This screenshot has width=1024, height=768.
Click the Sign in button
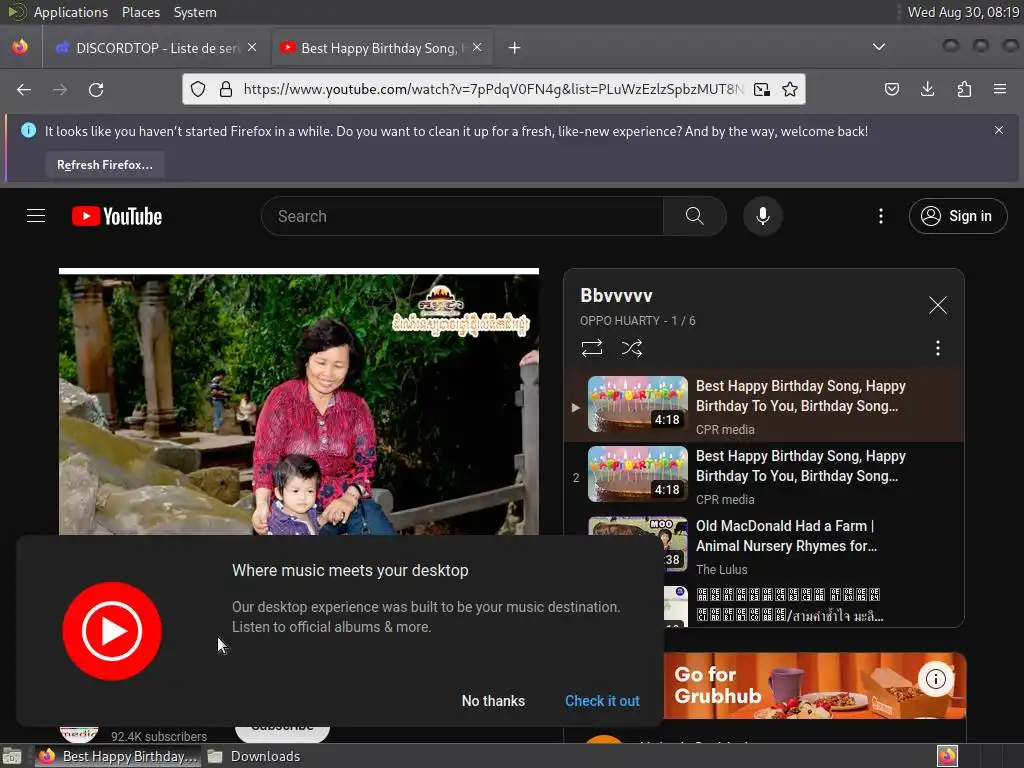[x=957, y=216]
